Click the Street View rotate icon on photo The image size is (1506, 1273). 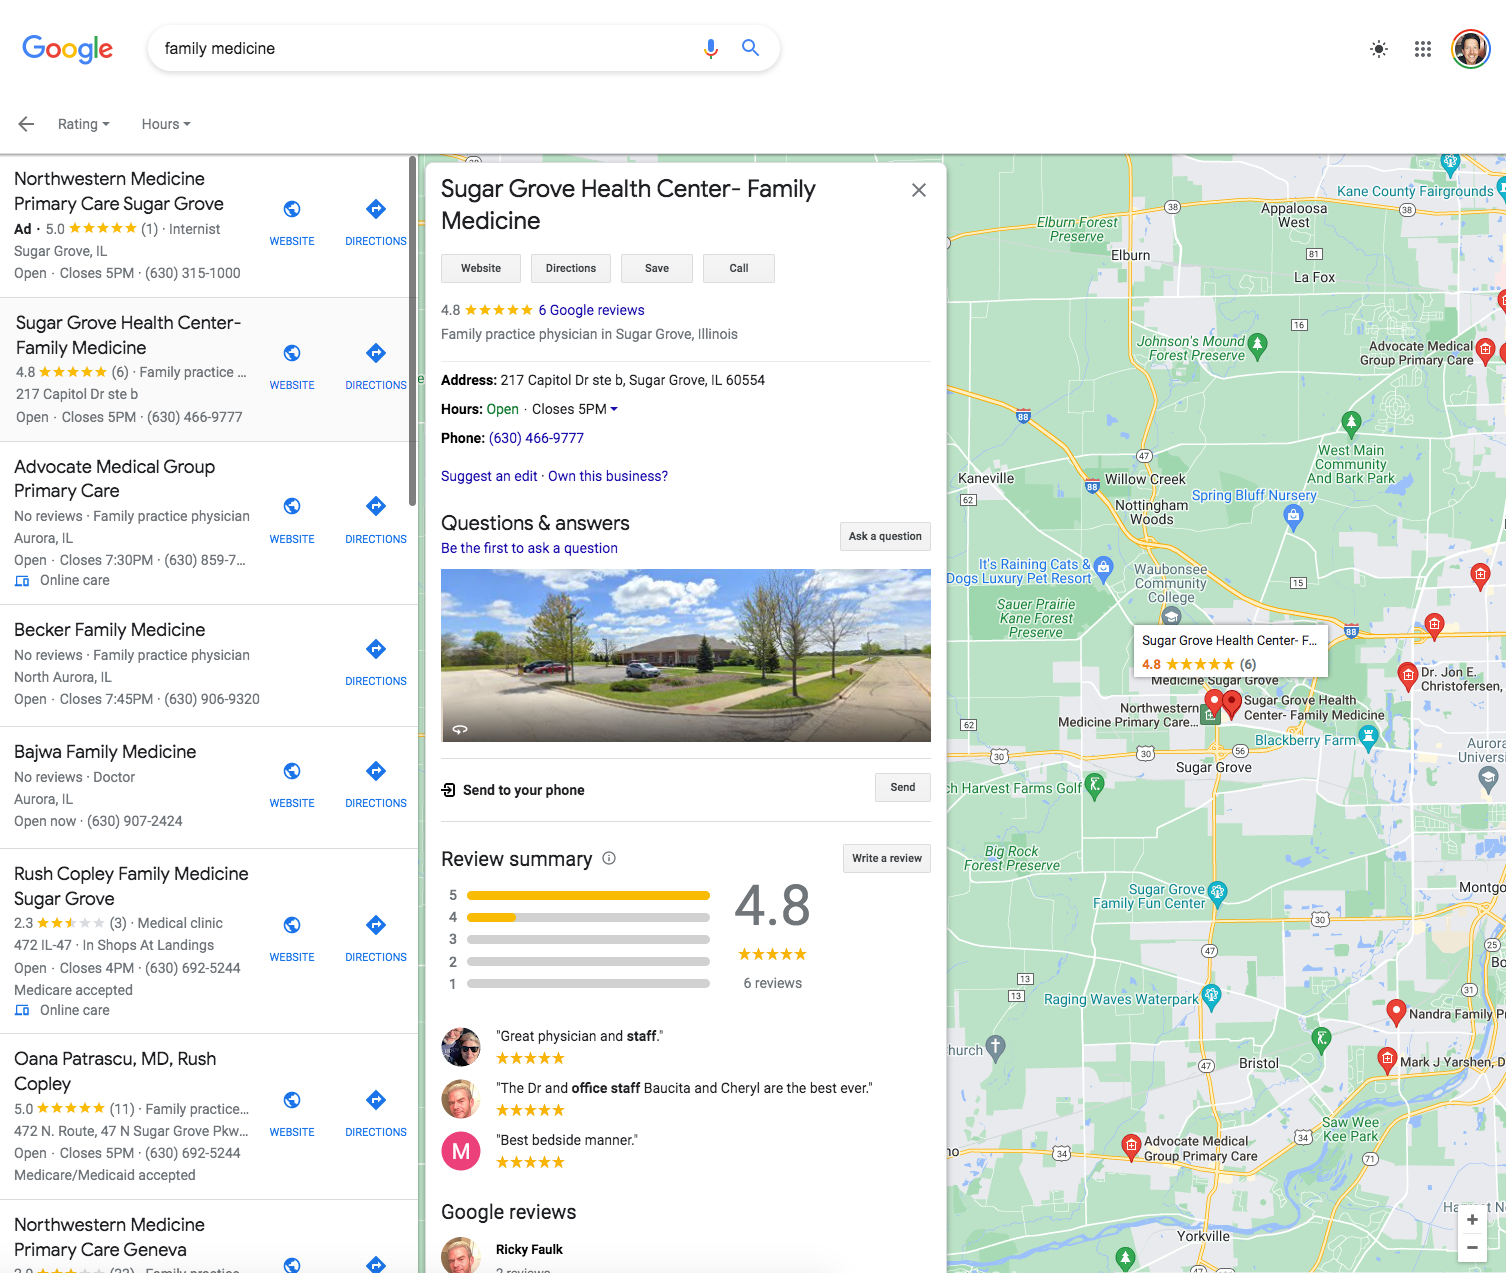460,729
